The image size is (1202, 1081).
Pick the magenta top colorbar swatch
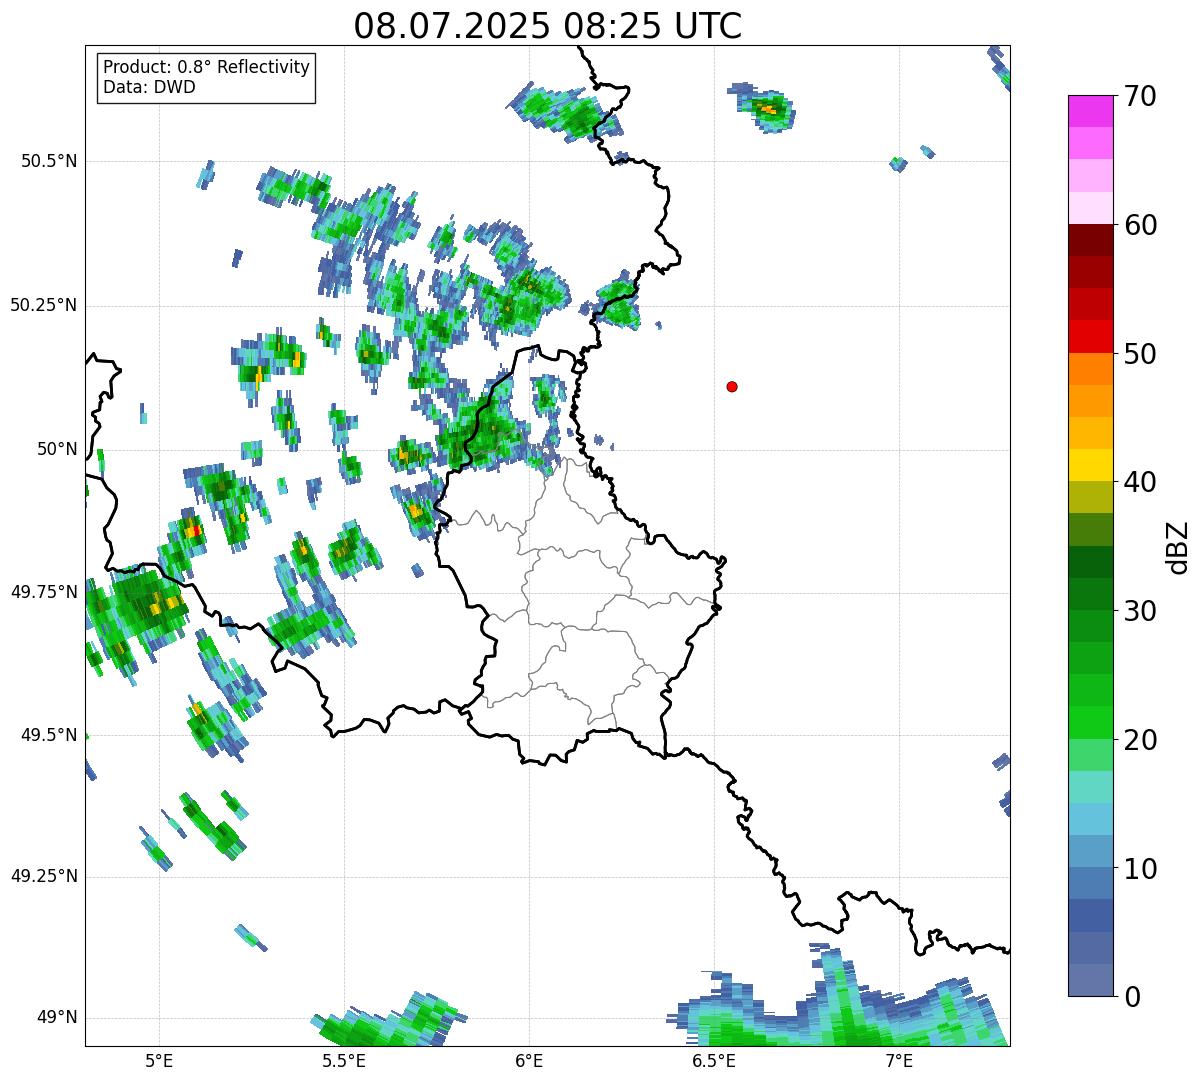pos(1090,111)
